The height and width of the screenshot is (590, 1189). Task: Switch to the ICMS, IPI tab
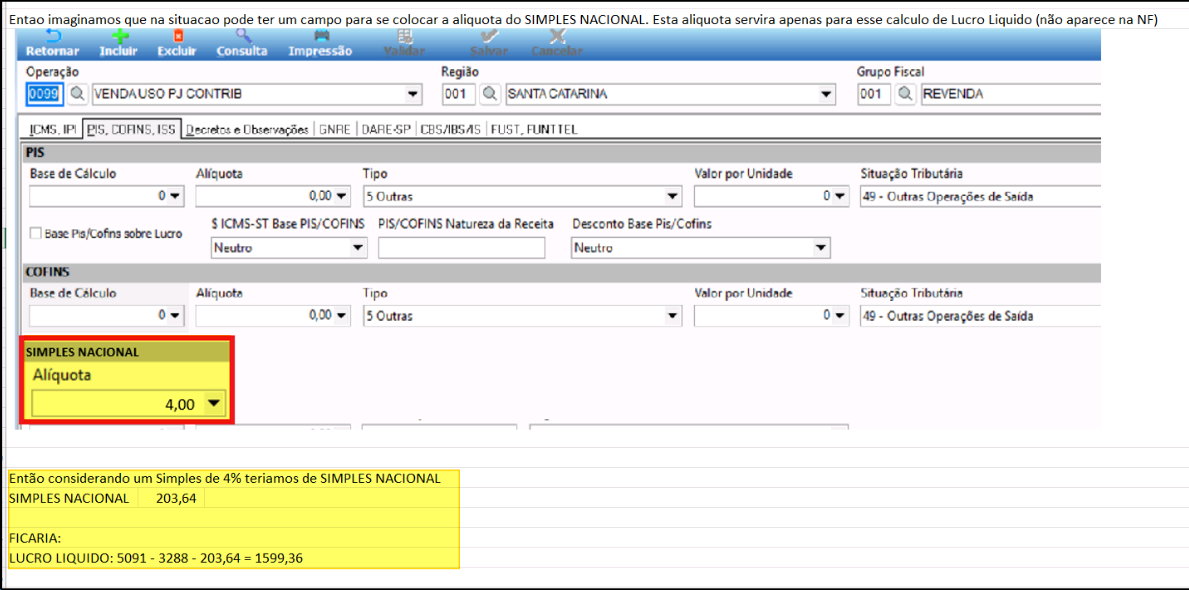point(52,130)
